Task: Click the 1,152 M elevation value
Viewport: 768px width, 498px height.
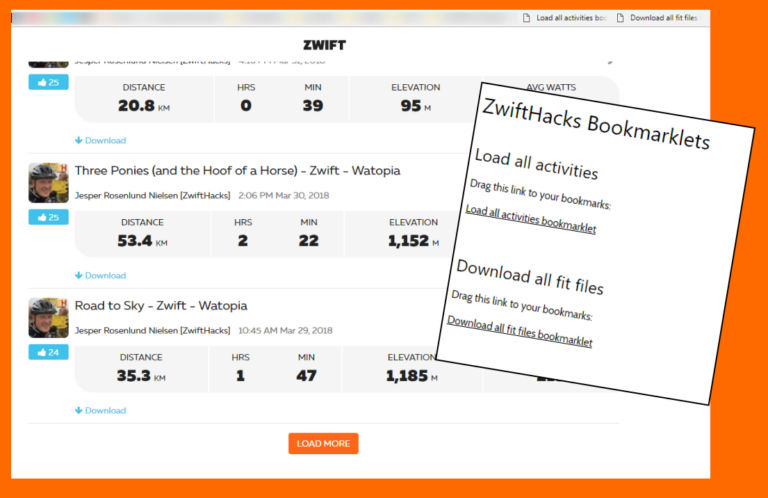Action: pyautogui.click(x=413, y=241)
